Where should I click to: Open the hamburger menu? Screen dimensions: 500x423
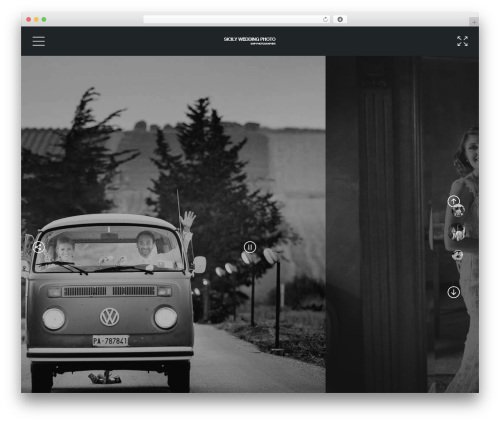(39, 41)
